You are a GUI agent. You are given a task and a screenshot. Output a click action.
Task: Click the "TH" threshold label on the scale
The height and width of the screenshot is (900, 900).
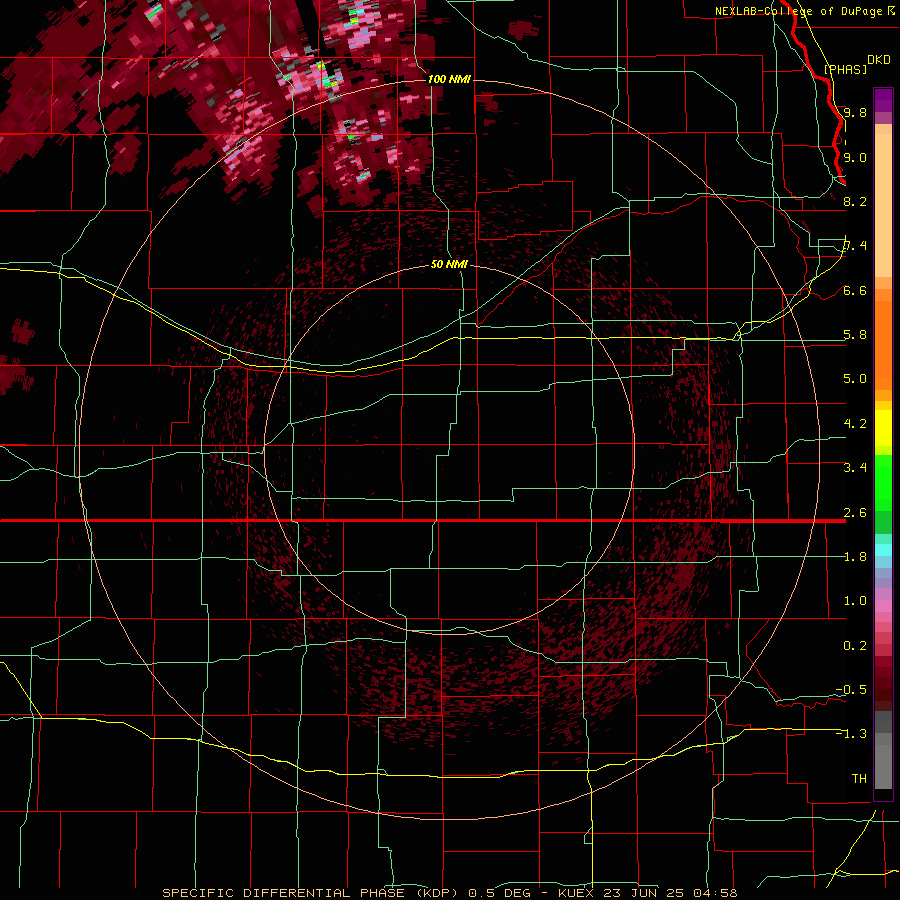pyautogui.click(x=859, y=778)
